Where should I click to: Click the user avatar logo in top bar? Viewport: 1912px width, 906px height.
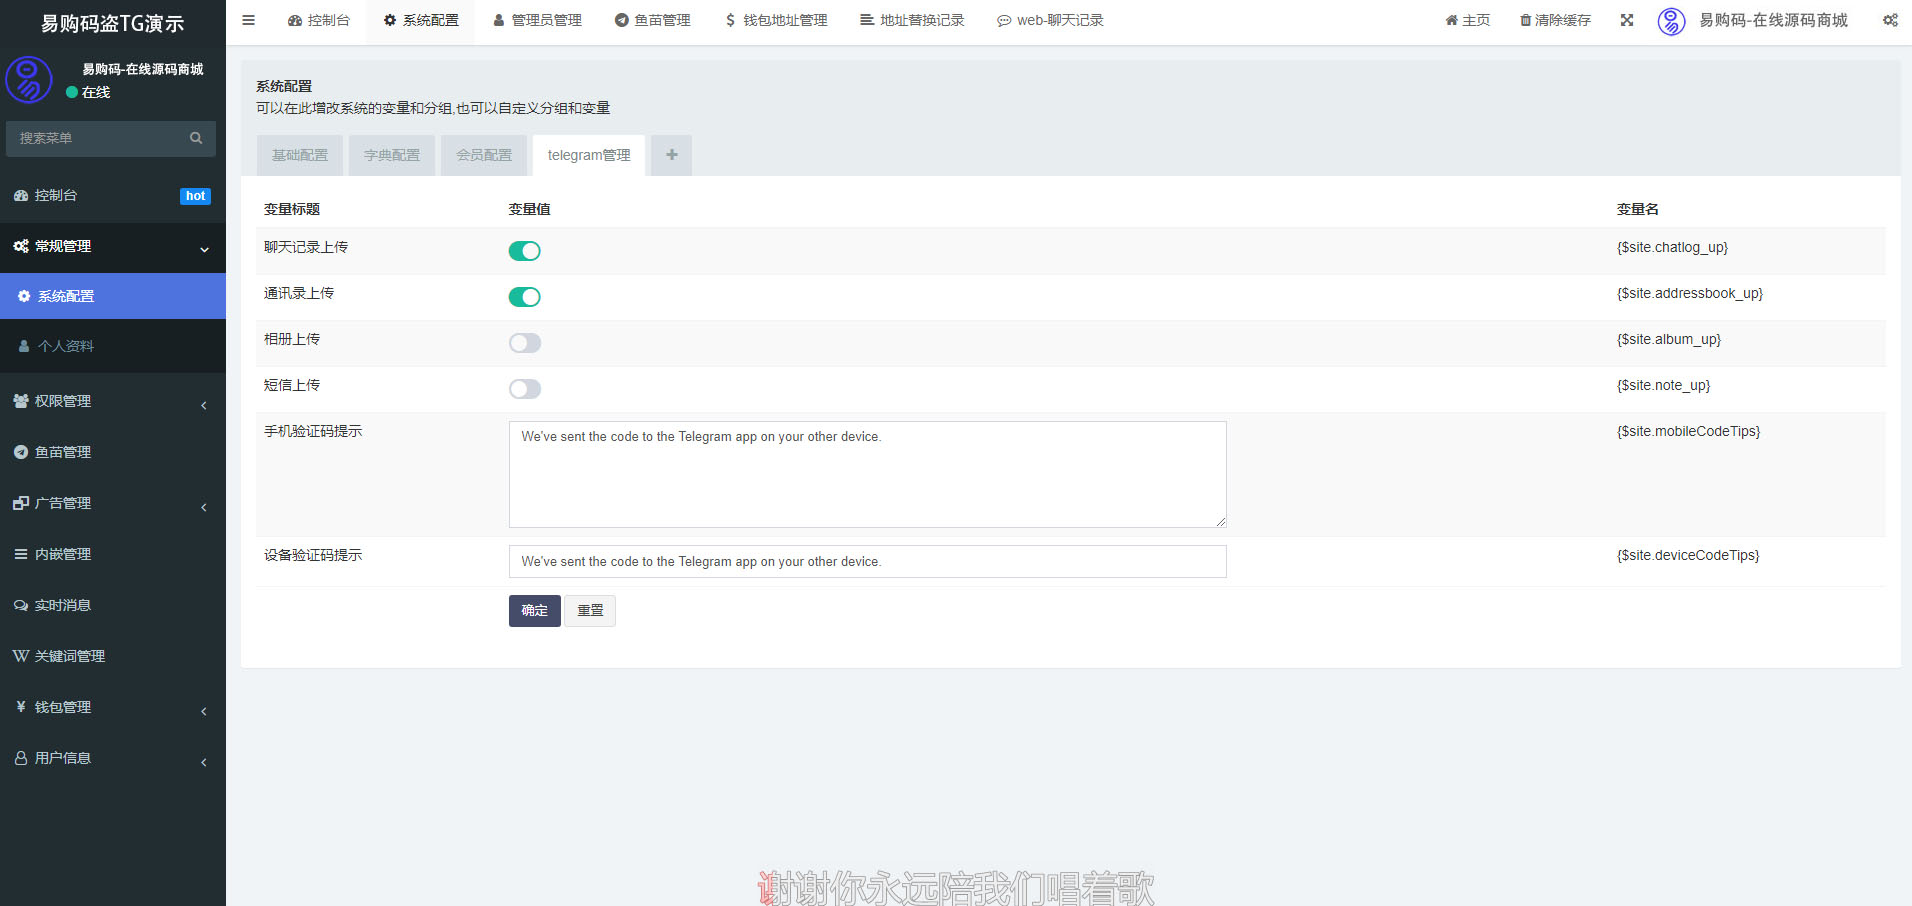click(1671, 21)
